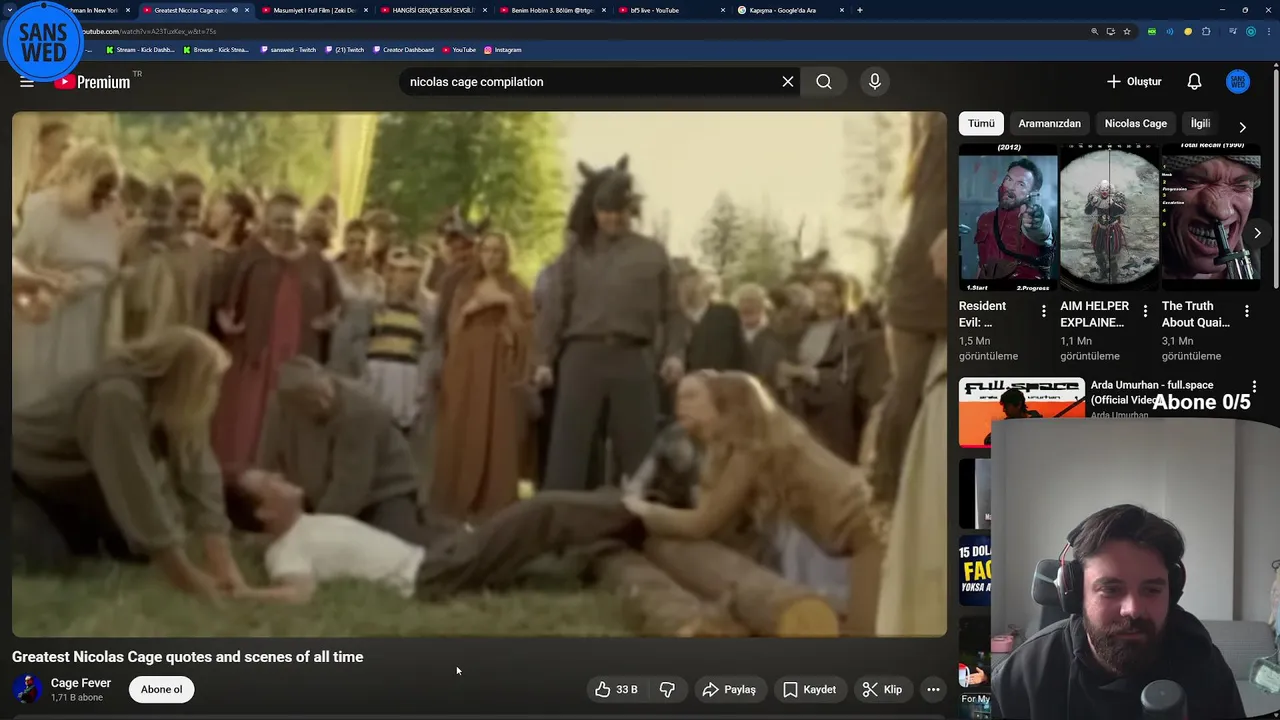Click the zoom magnifier in the address bar
The height and width of the screenshot is (720, 1280).
1094,31
